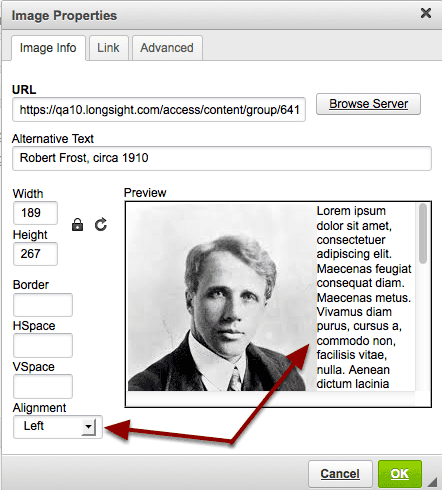This screenshot has height=490, width=442.
Task: Click the Width field showing 189
Action: [x=35, y=213]
